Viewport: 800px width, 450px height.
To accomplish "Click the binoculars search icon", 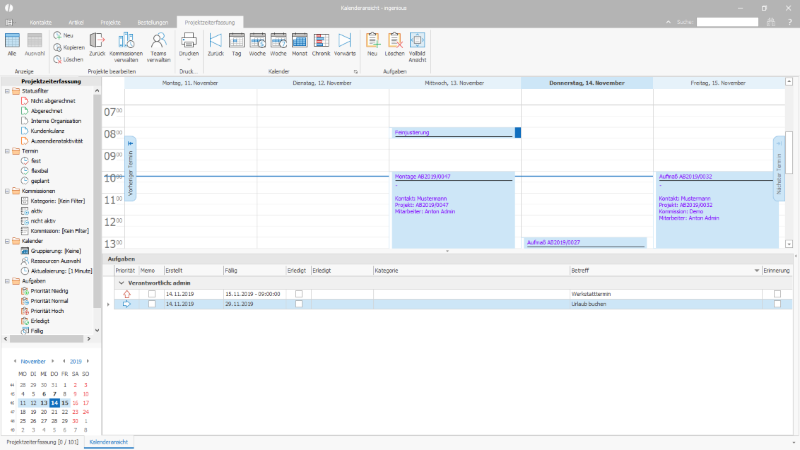I will (771, 22).
